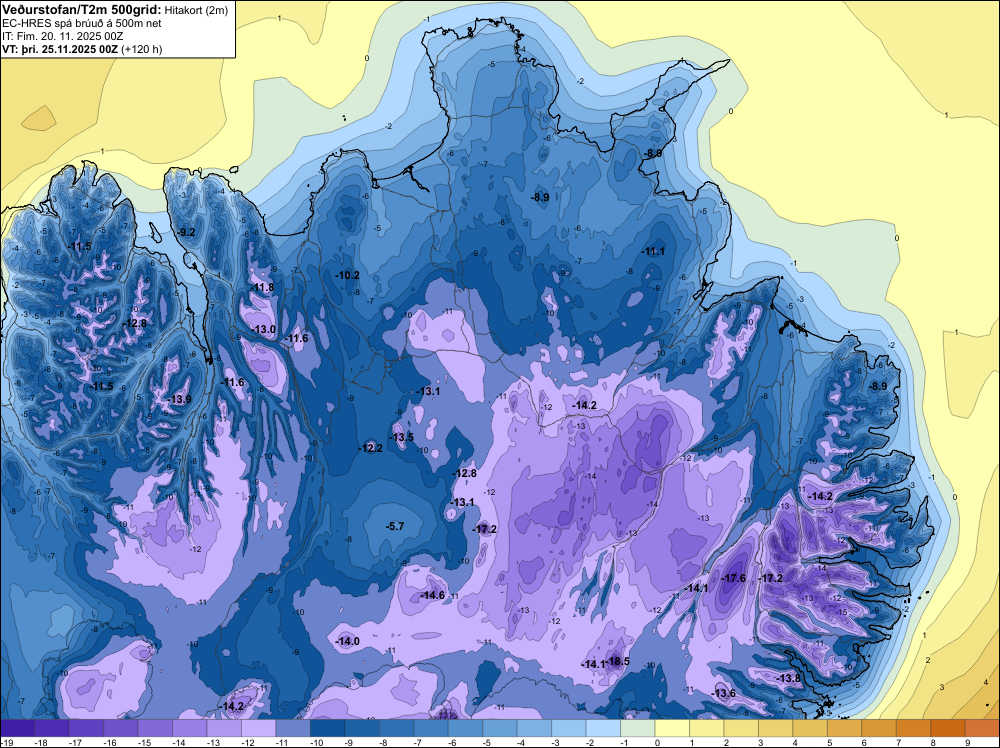Viewport: 1000px width, 748px height.
Task: Click the -13.9 temperature label
Action: [180, 399]
